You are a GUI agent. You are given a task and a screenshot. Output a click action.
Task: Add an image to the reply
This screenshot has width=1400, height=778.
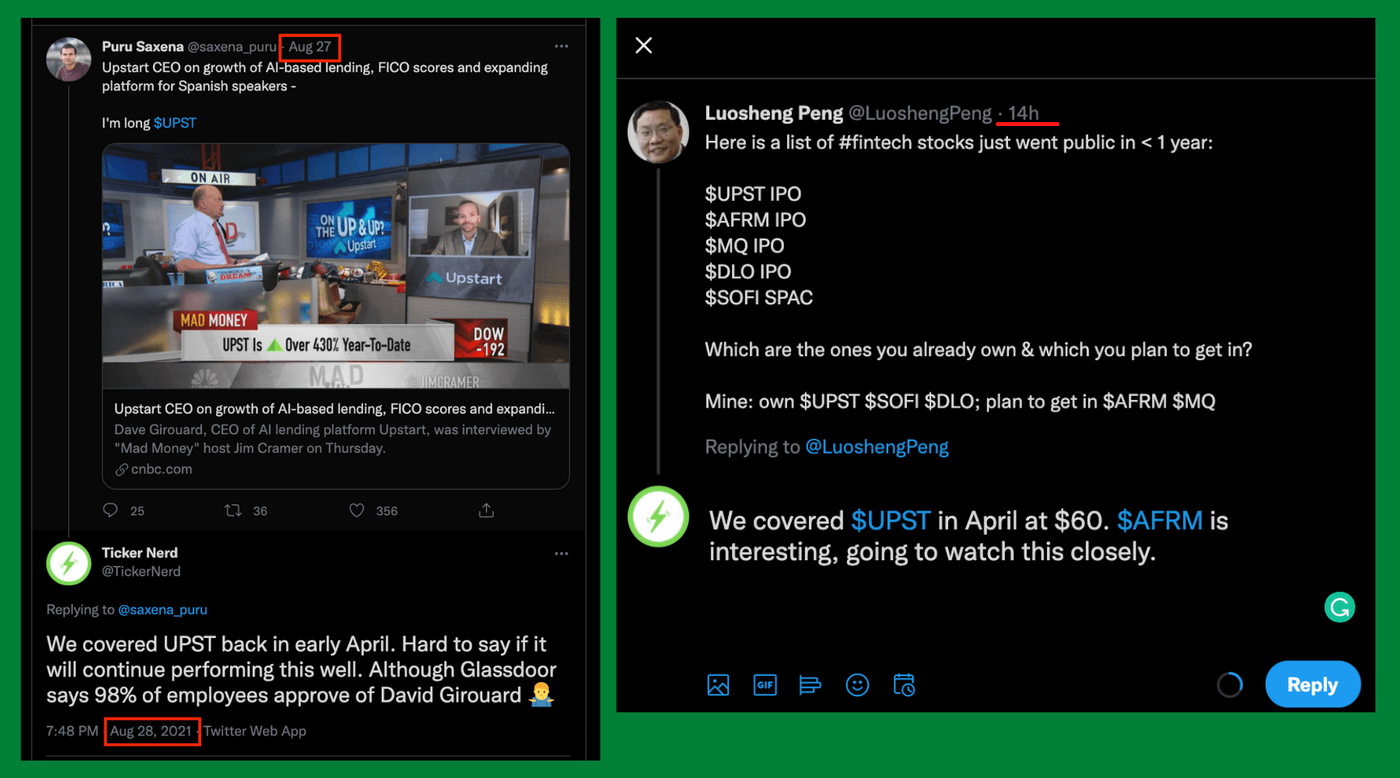point(718,685)
